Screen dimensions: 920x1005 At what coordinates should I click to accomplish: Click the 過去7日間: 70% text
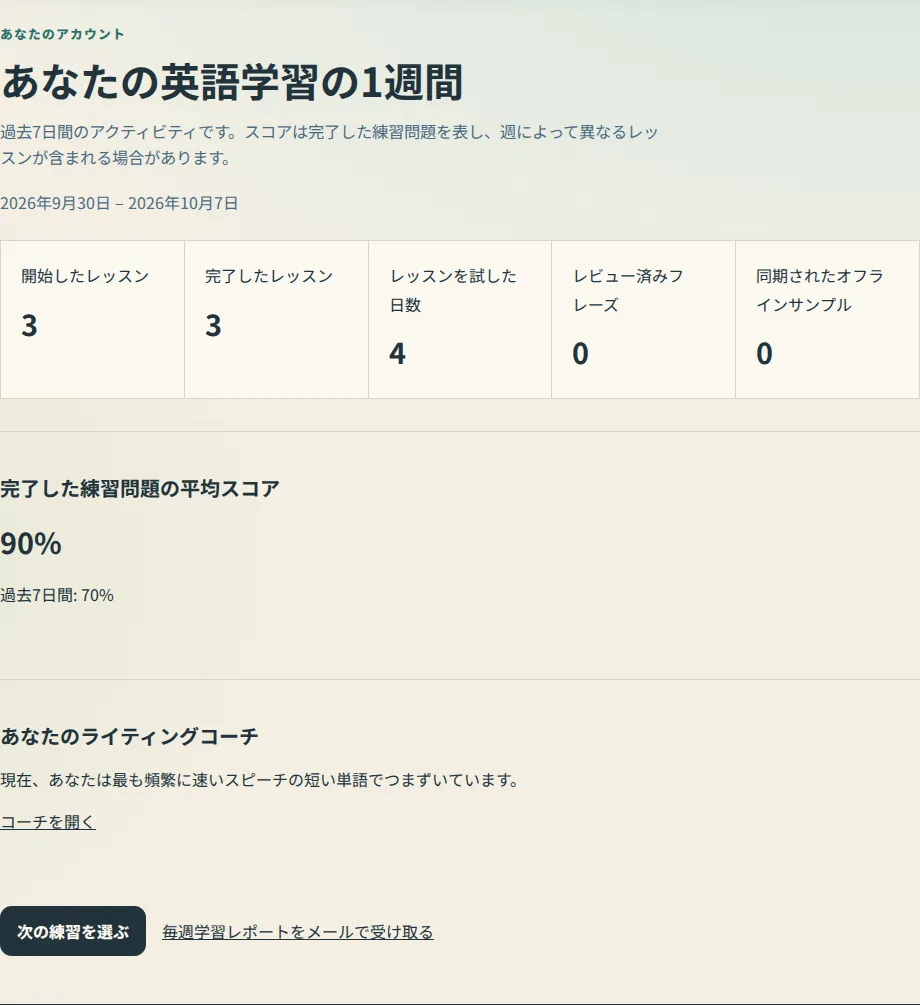[57, 595]
